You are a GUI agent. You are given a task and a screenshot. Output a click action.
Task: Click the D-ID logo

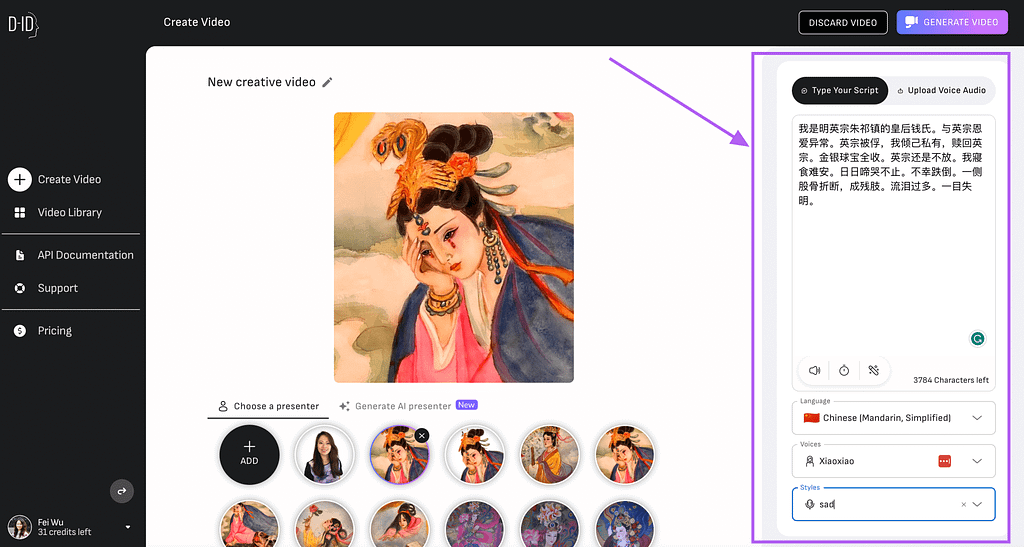point(22,25)
